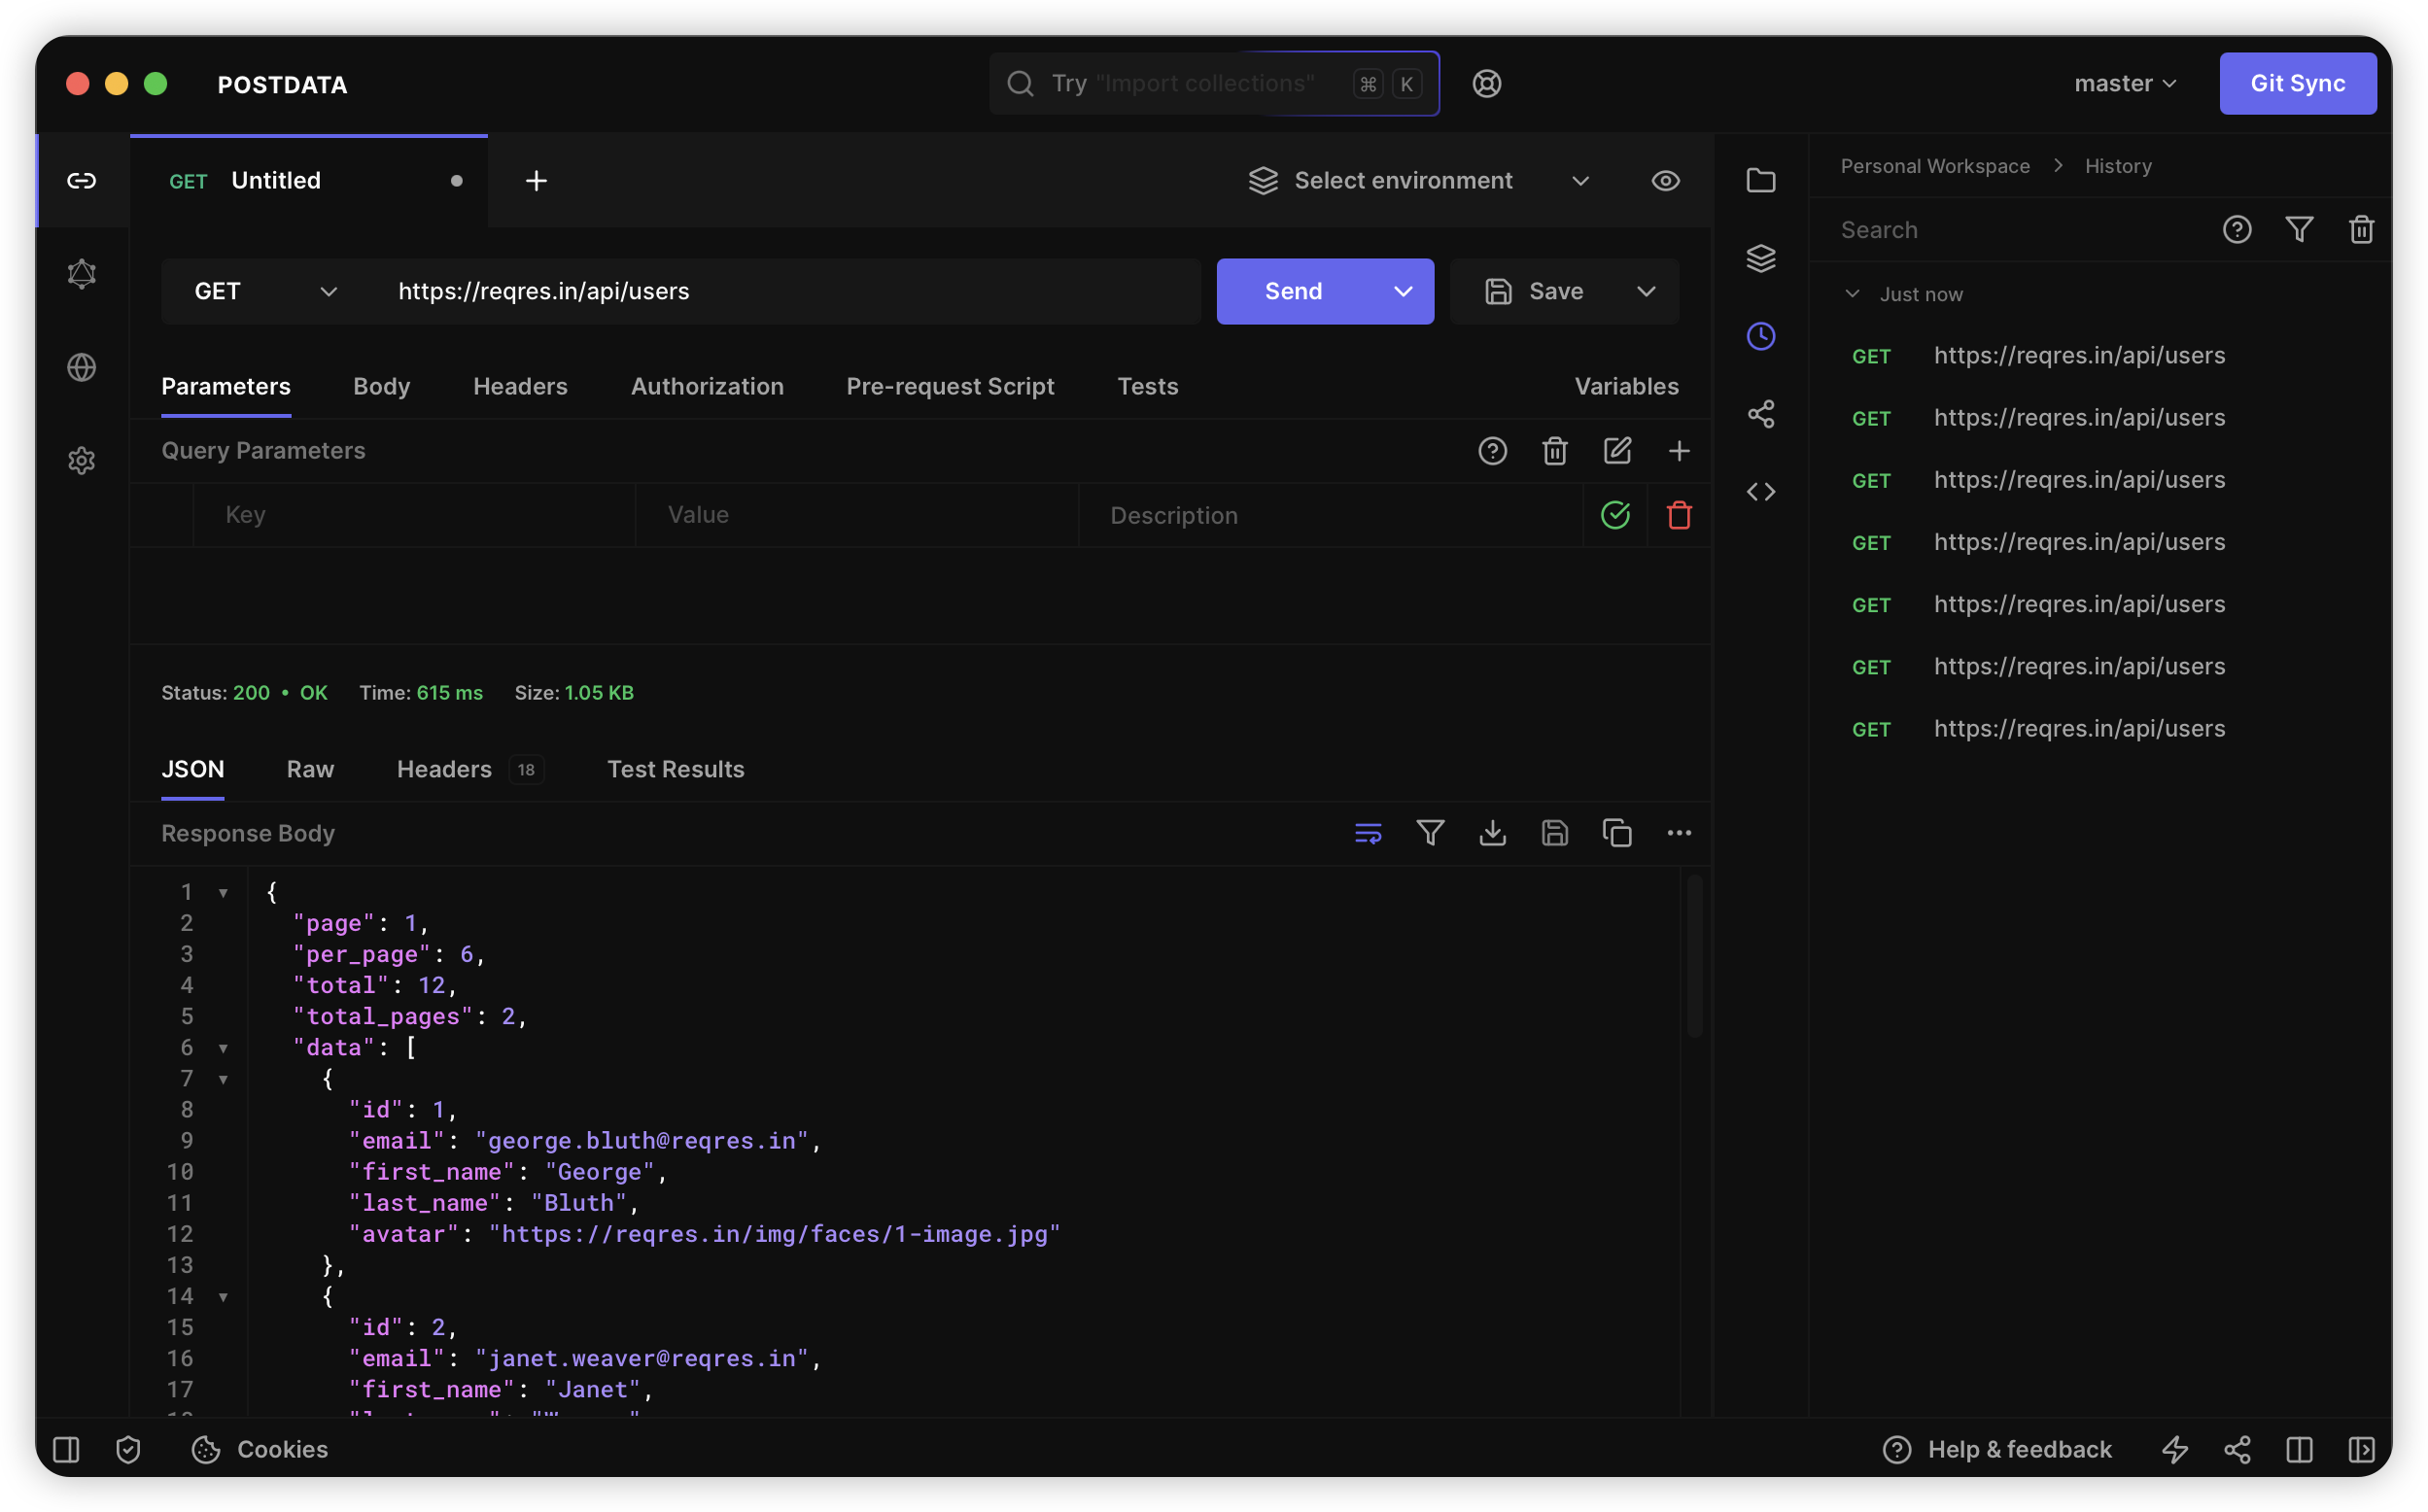
Task: Copy the response body to clipboard
Action: pyautogui.click(x=1616, y=833)
